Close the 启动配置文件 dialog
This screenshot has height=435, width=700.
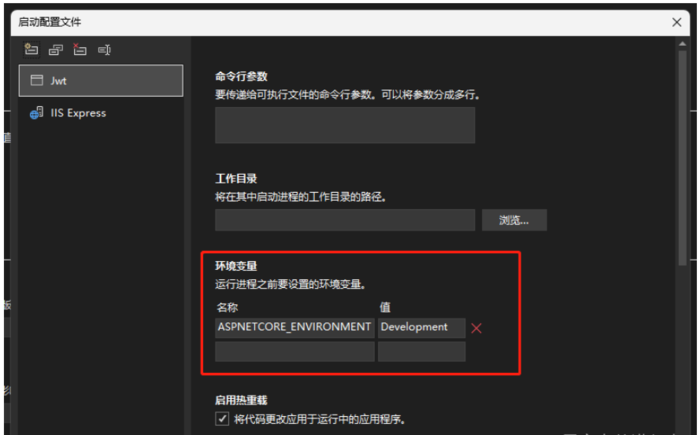[x=677, y=22]
